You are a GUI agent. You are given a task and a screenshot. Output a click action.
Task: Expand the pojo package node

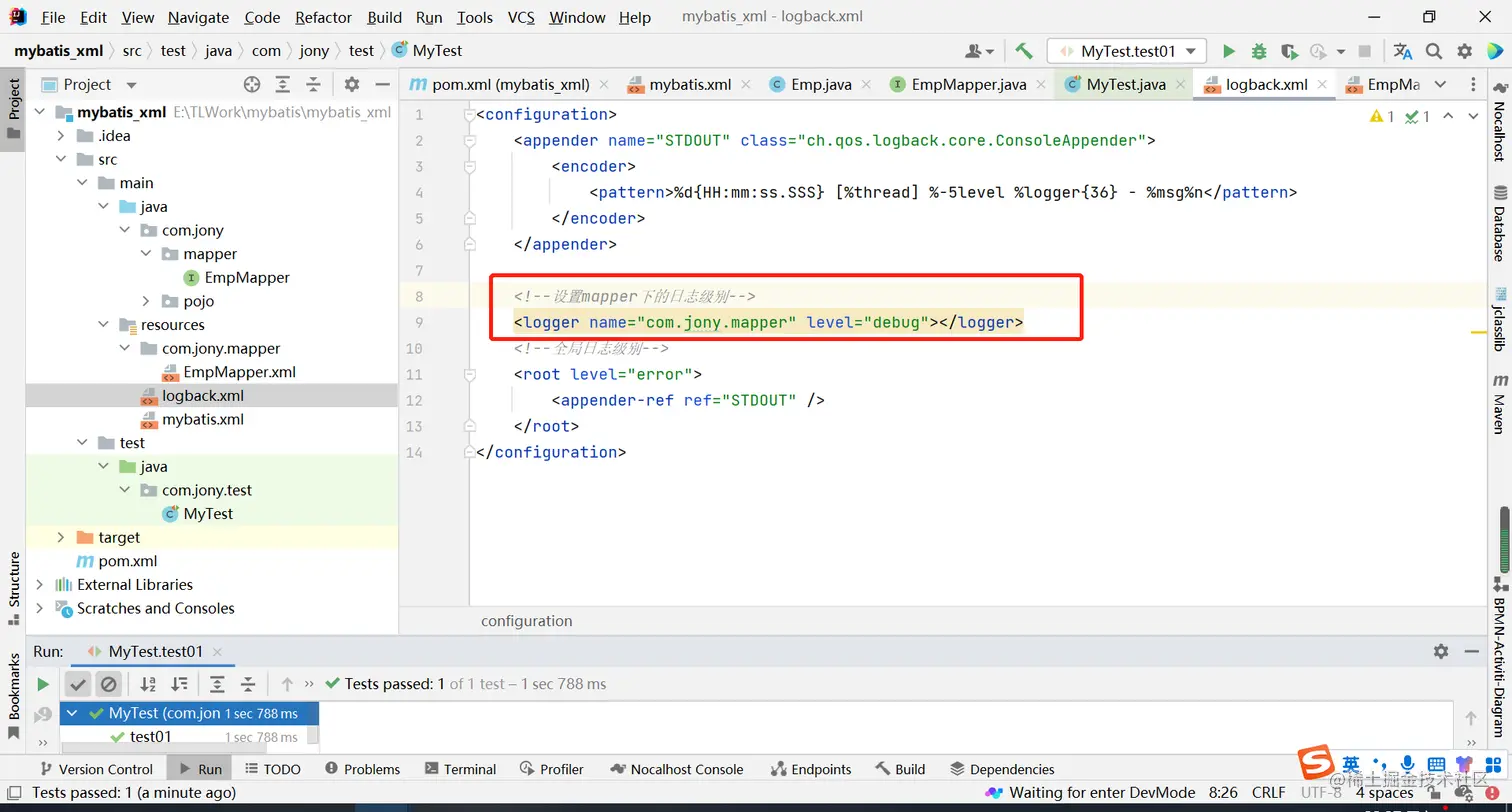pos(146,301)
